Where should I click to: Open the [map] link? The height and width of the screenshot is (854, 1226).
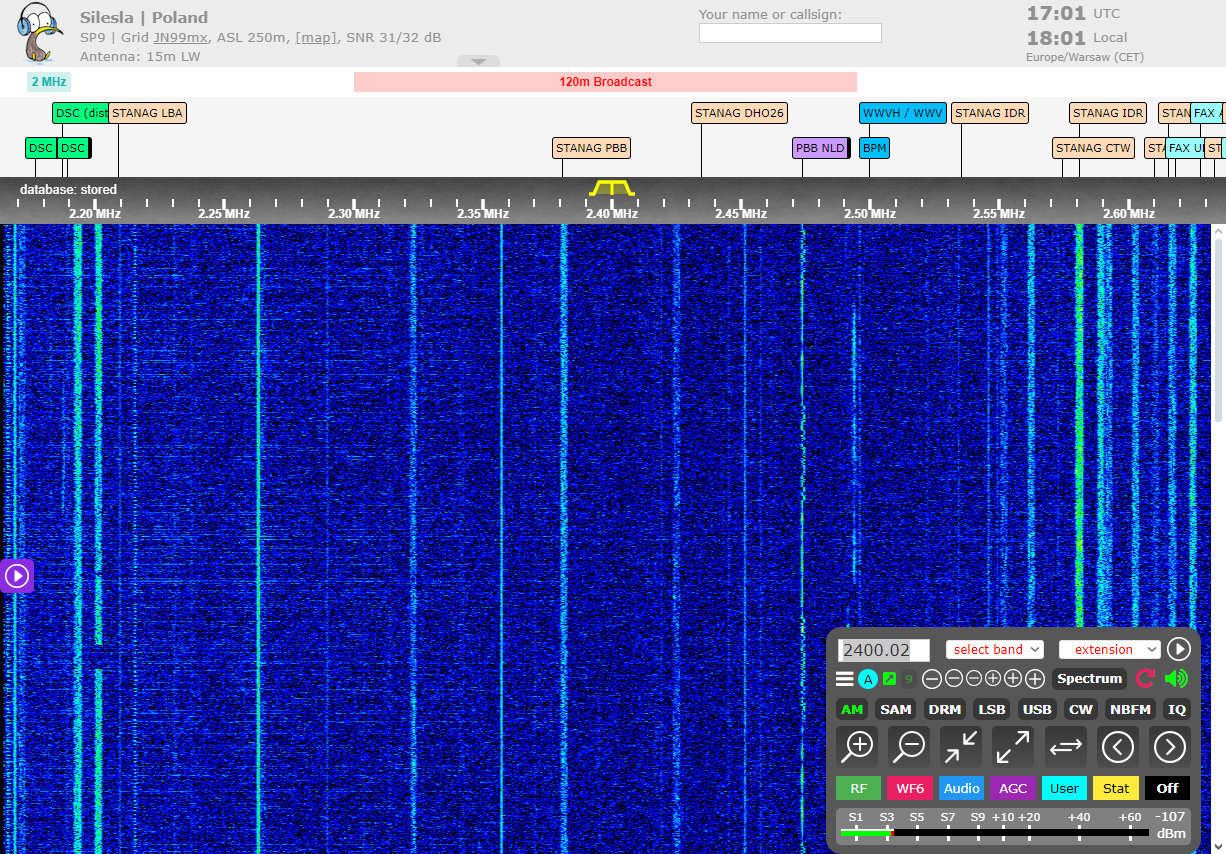click(316, 38)
